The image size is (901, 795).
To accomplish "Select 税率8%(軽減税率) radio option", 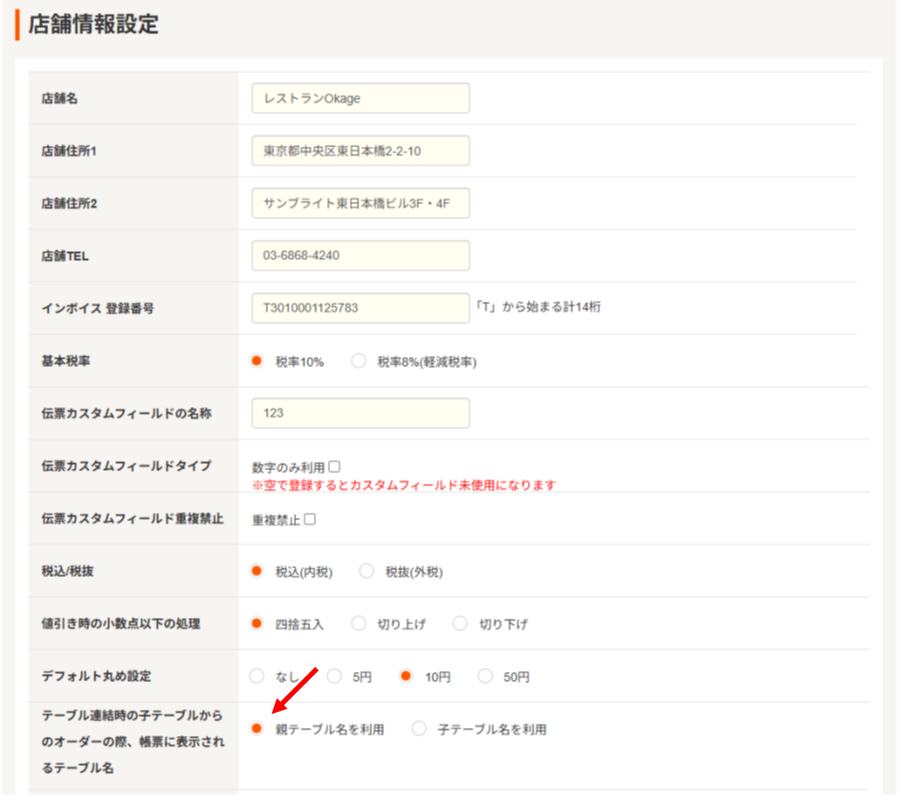I will pos(359,362).
